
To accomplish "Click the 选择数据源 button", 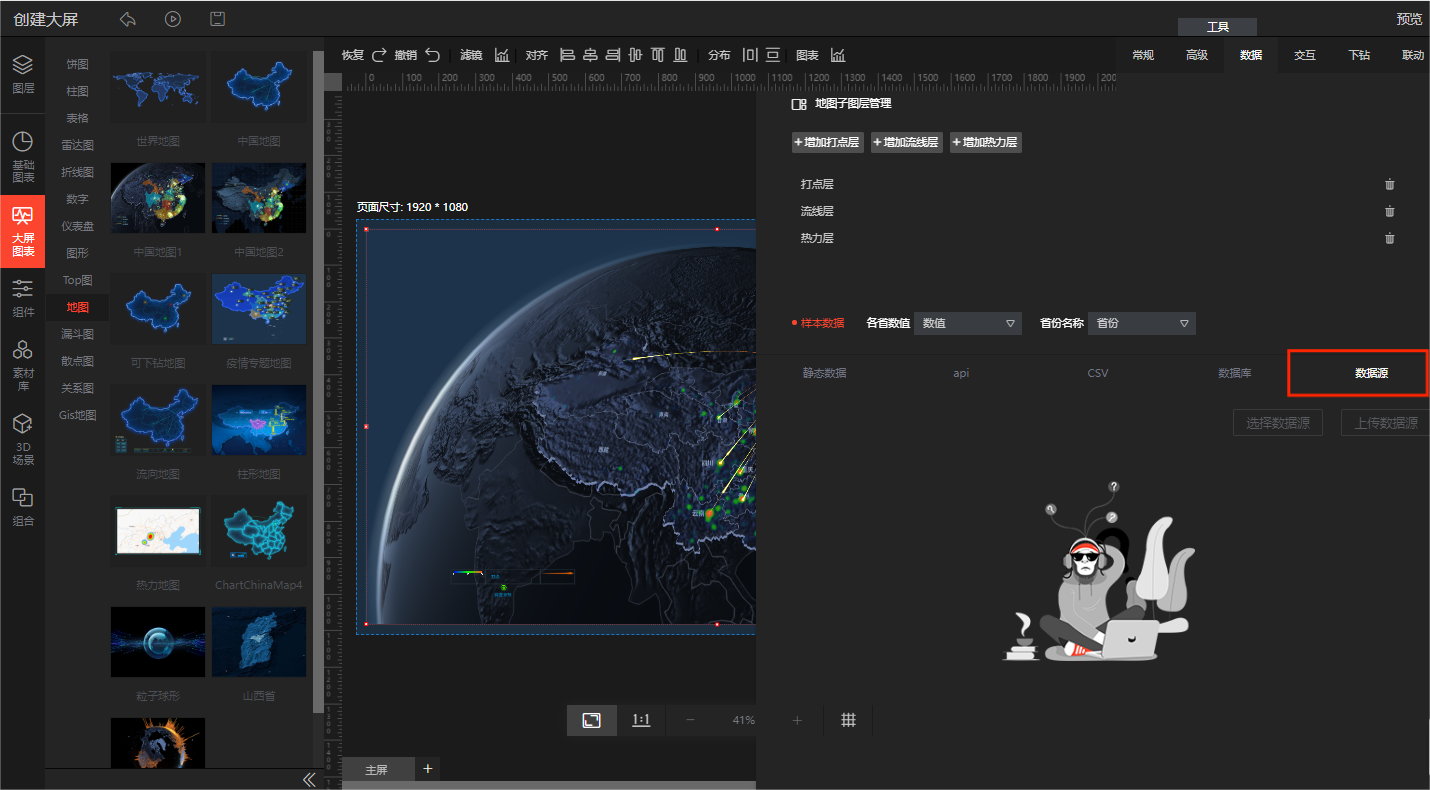I will click(x=1278, y=423).
